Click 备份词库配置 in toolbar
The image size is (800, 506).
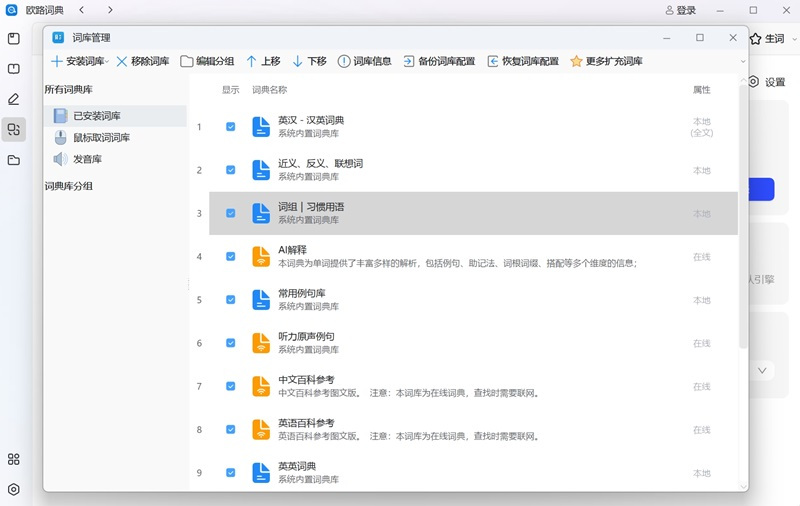coord(439,61)
